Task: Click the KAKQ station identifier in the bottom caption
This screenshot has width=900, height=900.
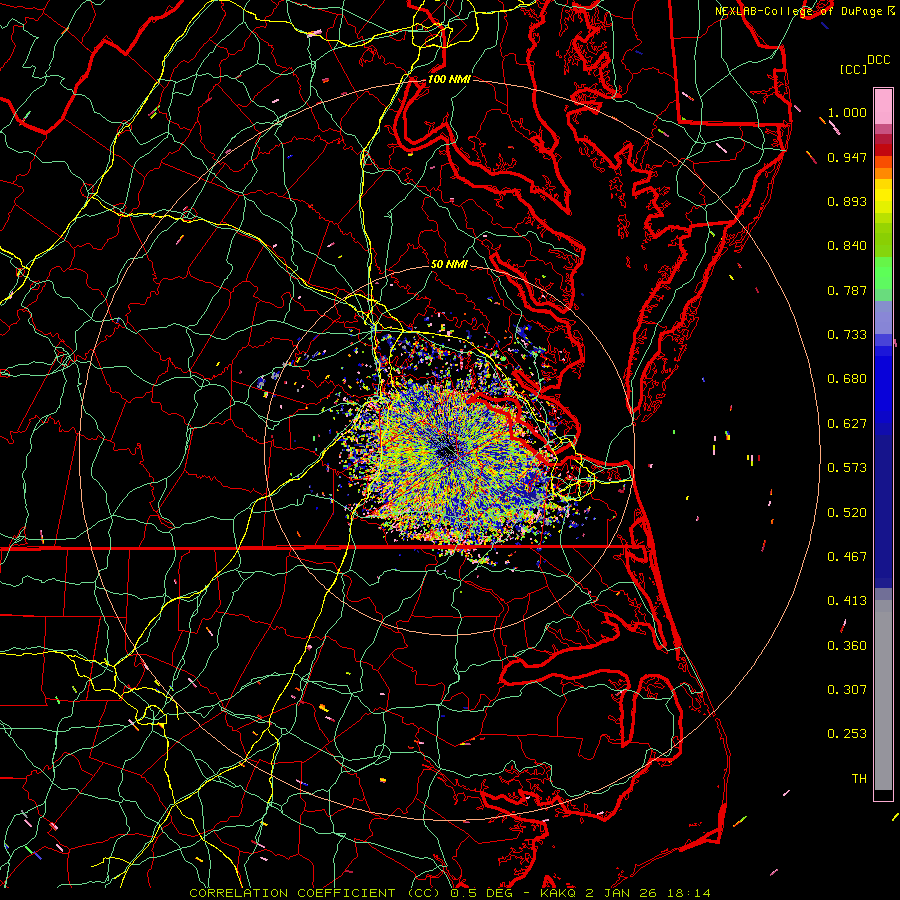Action: click(x=559, y=893)
